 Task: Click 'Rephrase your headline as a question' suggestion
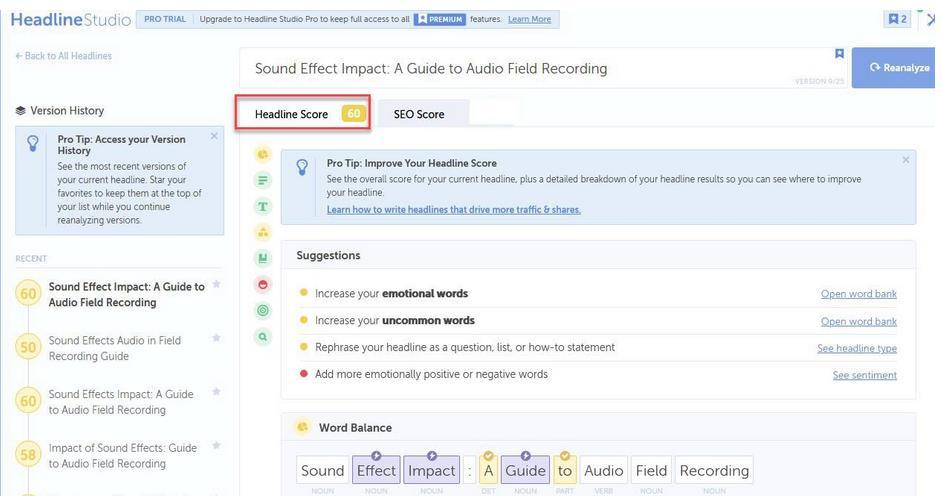(x=465, y=347)
